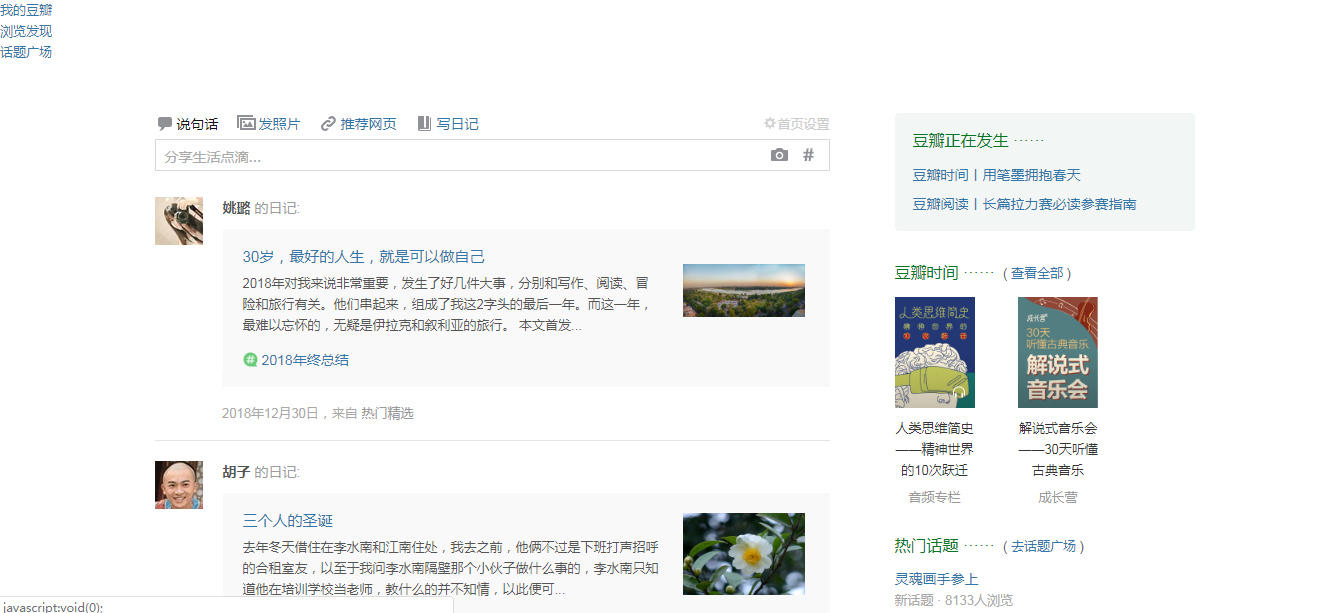The image size is (1325, 613).
Task: Click the notebook icon beside 写日记
Action: pyautogui.click(x=424, y=124)
